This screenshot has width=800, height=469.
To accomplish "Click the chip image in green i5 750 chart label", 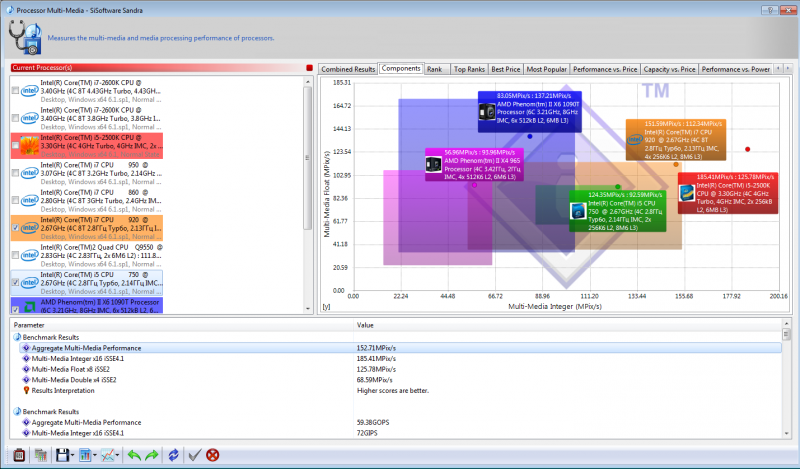I will (x=578, y=210).
